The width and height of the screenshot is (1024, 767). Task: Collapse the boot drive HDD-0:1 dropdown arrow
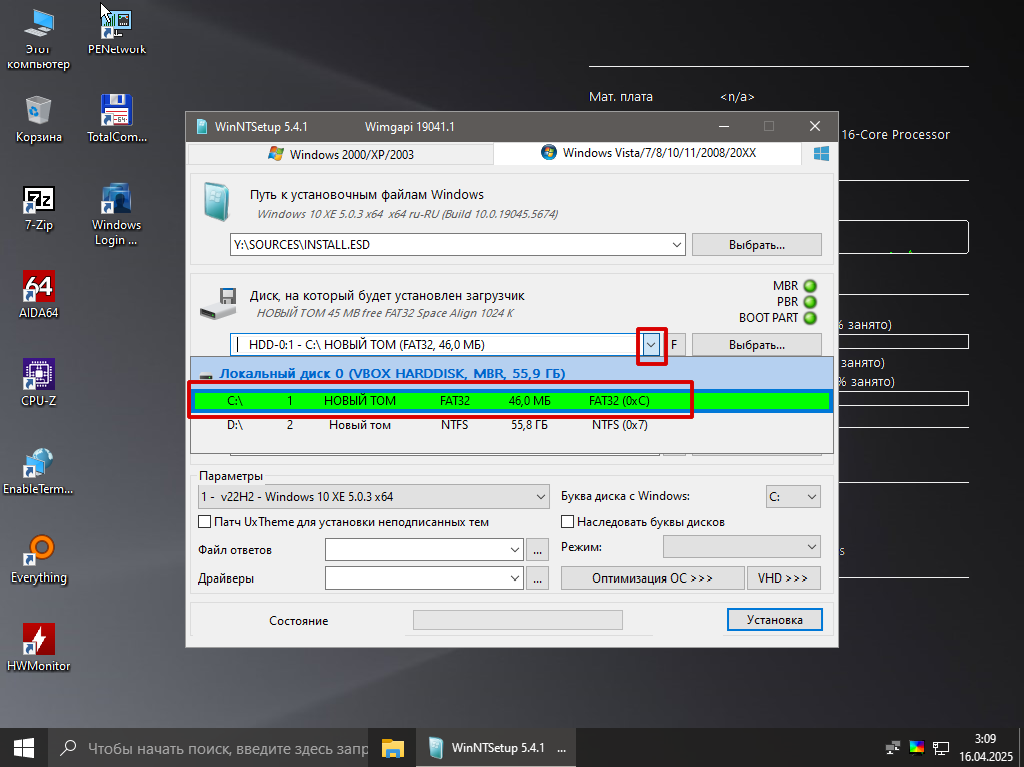point(651,345)
